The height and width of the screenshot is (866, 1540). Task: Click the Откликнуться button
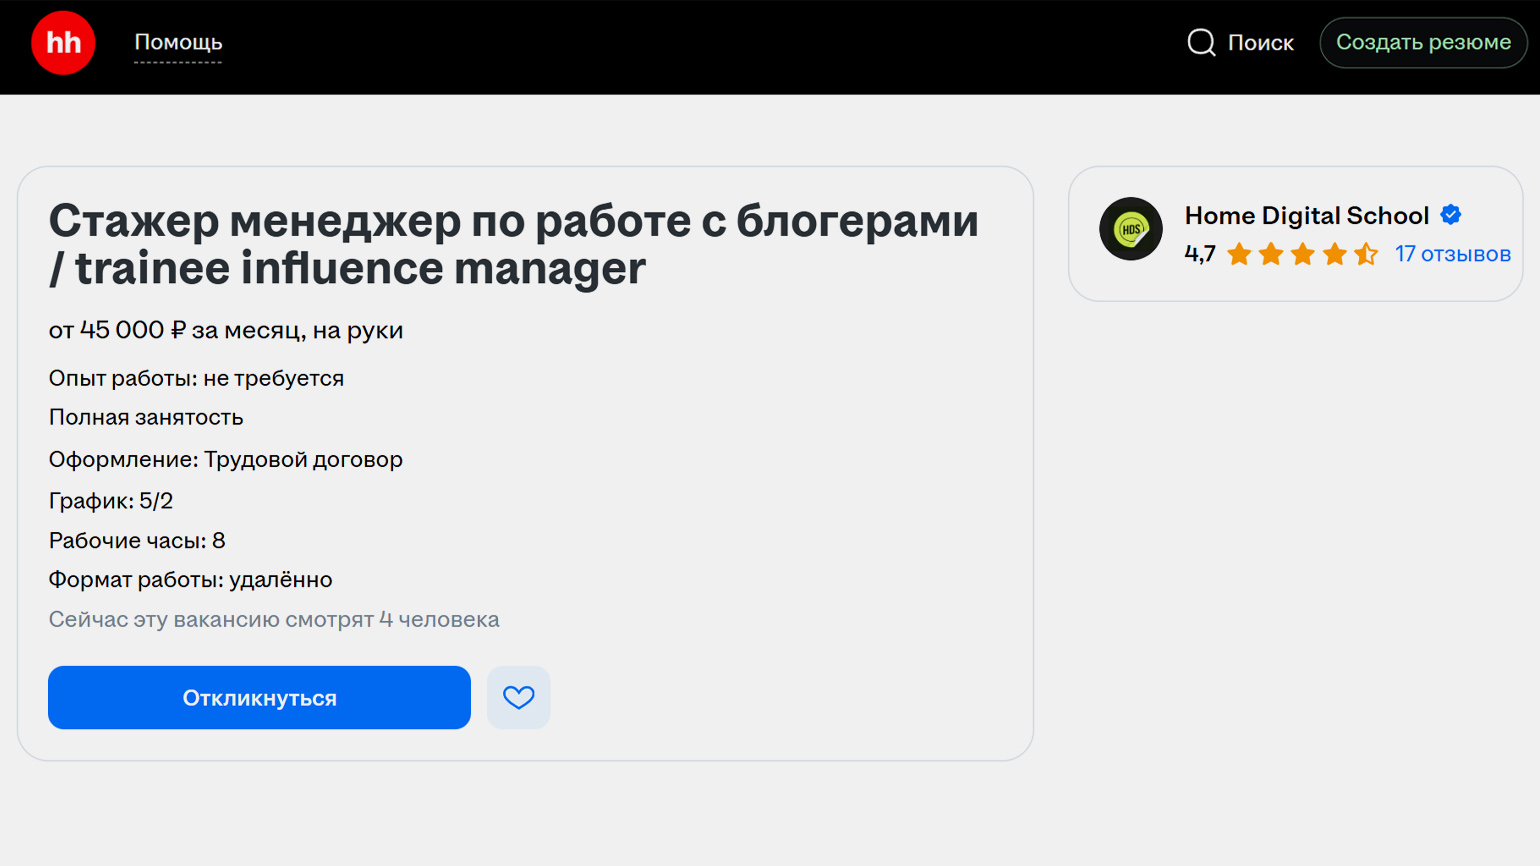pos(259,697)
